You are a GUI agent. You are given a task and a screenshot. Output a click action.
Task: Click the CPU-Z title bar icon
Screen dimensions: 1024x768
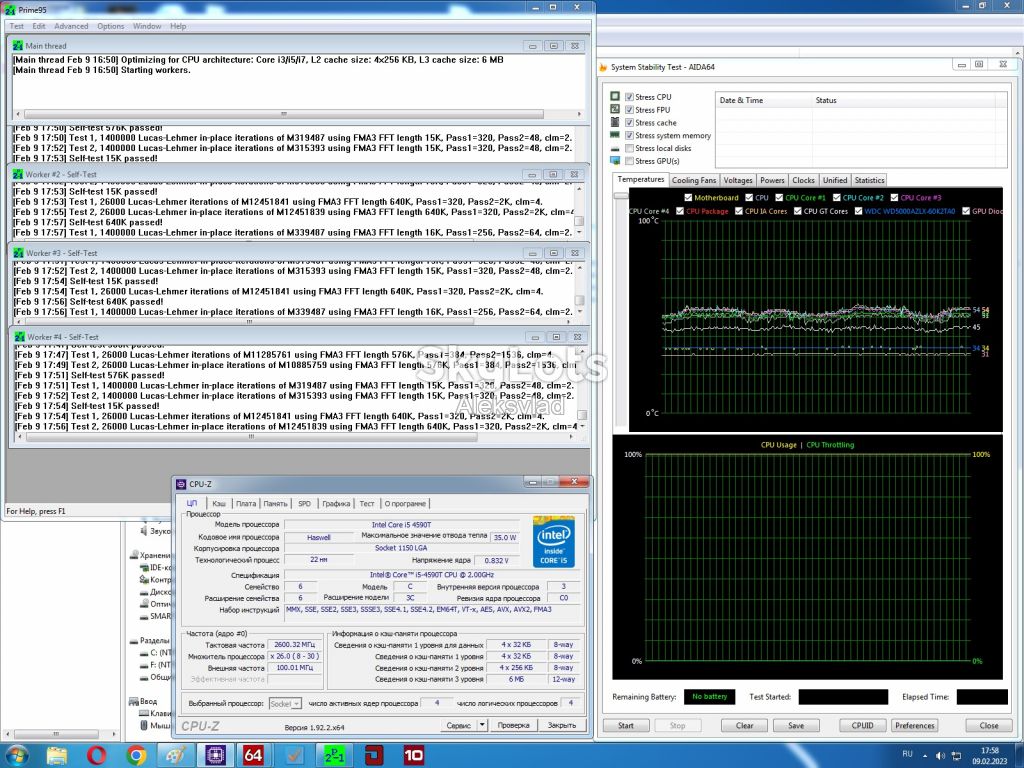pyautogui.click(x=182, y=484)
